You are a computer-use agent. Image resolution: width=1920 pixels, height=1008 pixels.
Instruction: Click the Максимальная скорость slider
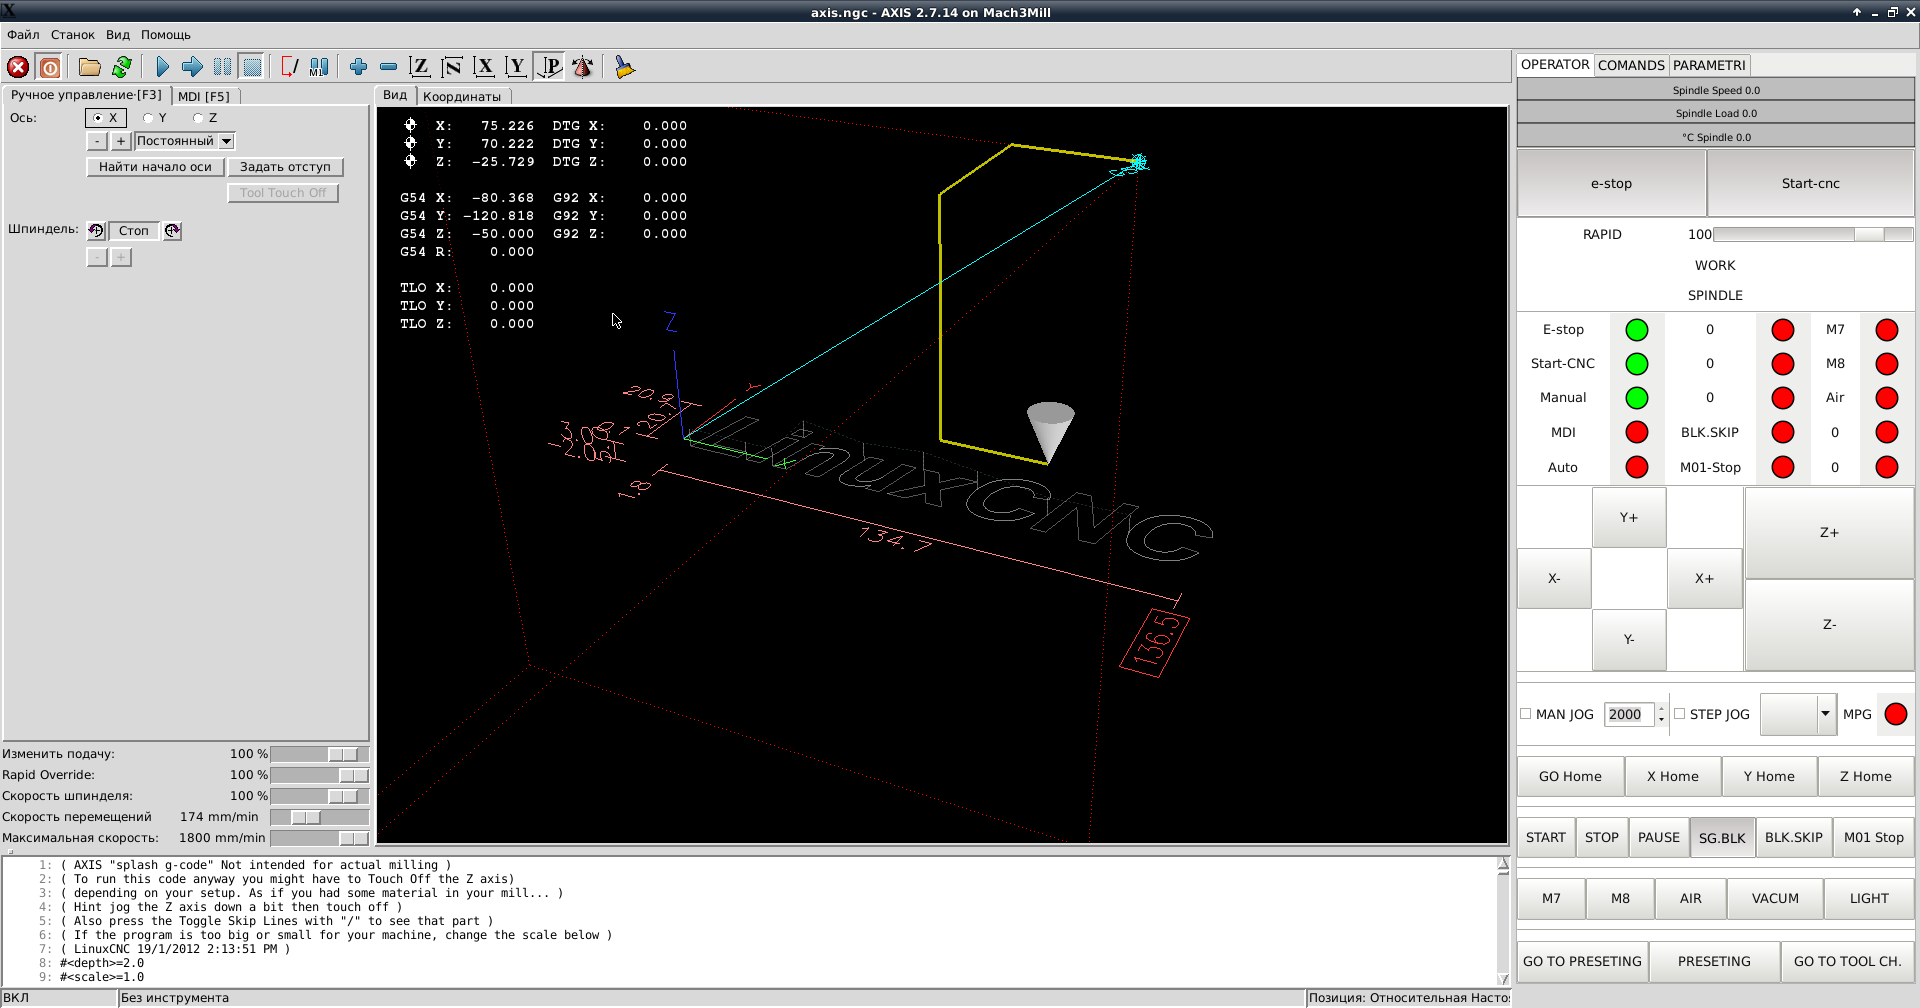click(x=319, y=838)
